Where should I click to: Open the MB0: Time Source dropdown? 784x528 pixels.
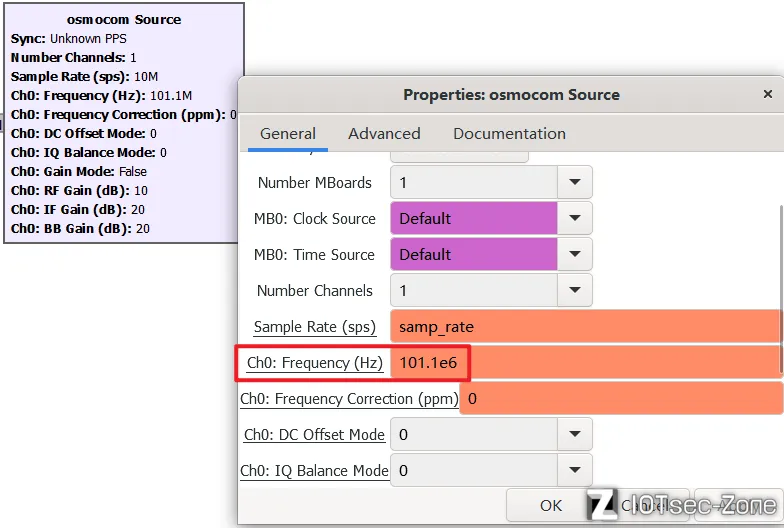575,254
